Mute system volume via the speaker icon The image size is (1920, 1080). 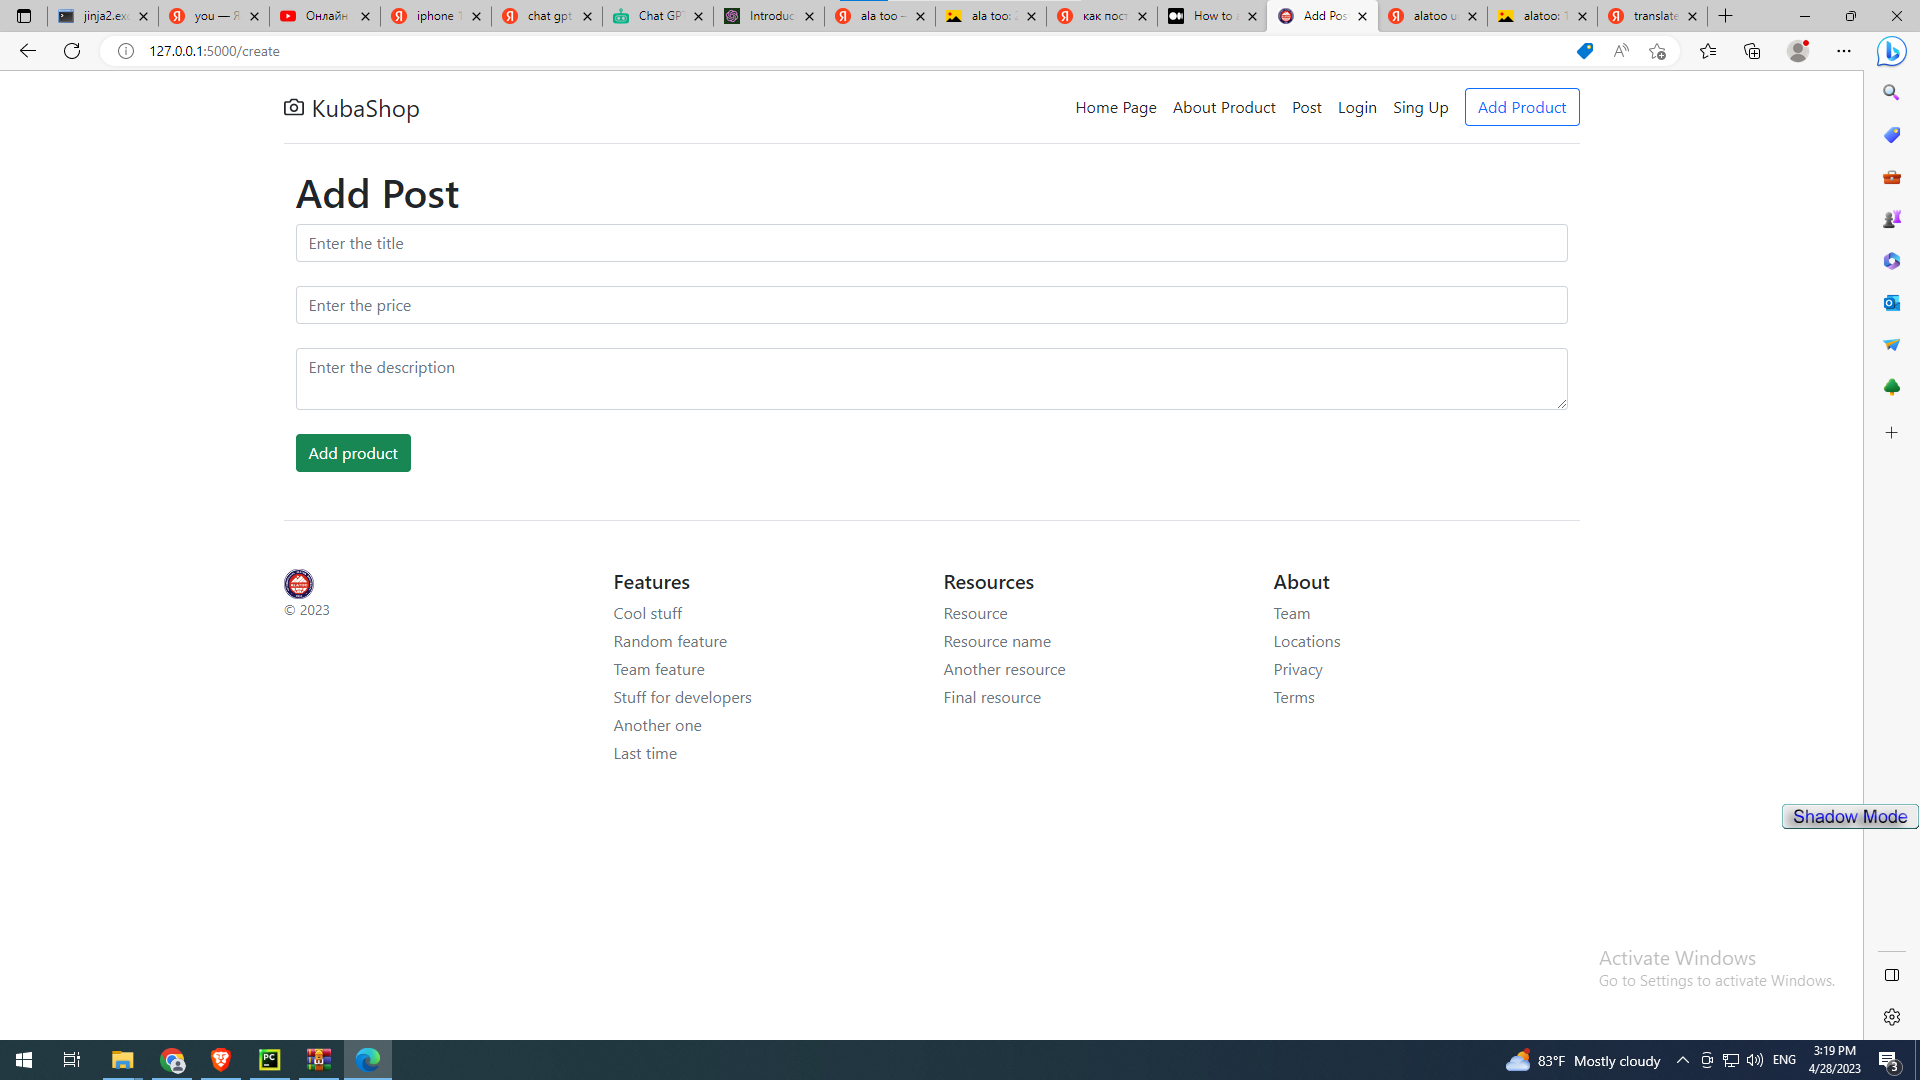coord(1755,1060)
